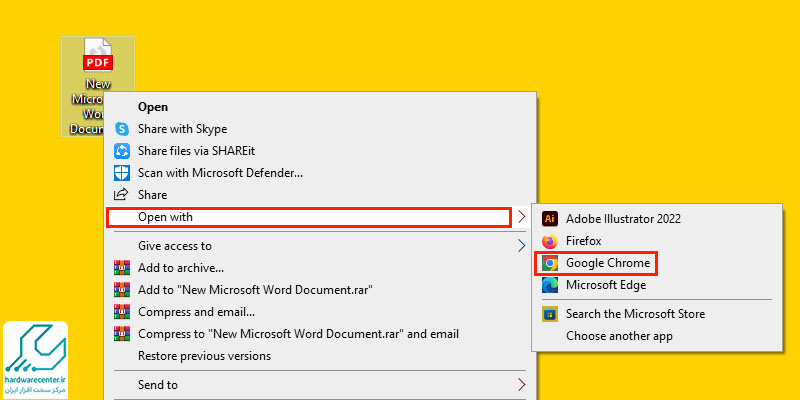Click the Share menu entry
This screenshot has width=800, height=400.
320,195
